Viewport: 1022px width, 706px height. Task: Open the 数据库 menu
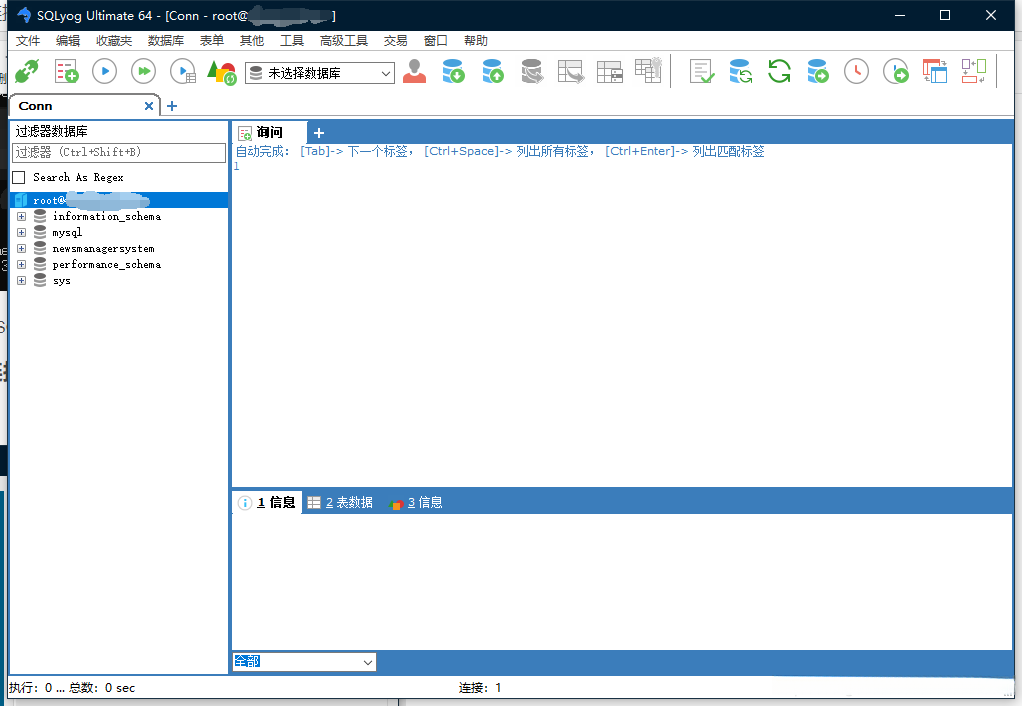click(166, 40)
